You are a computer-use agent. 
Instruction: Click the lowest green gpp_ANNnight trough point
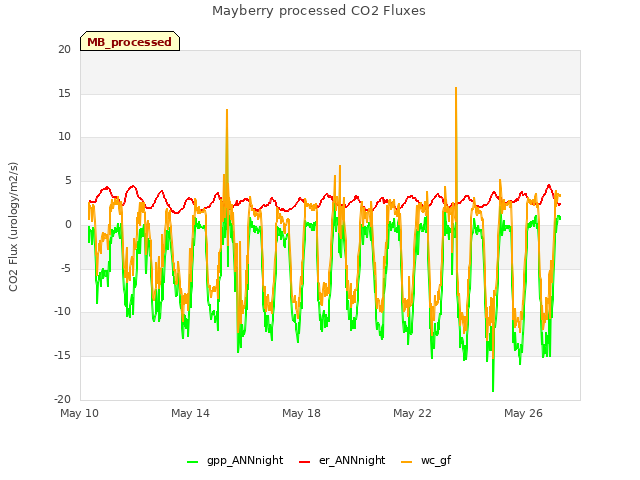pos(493,391)
